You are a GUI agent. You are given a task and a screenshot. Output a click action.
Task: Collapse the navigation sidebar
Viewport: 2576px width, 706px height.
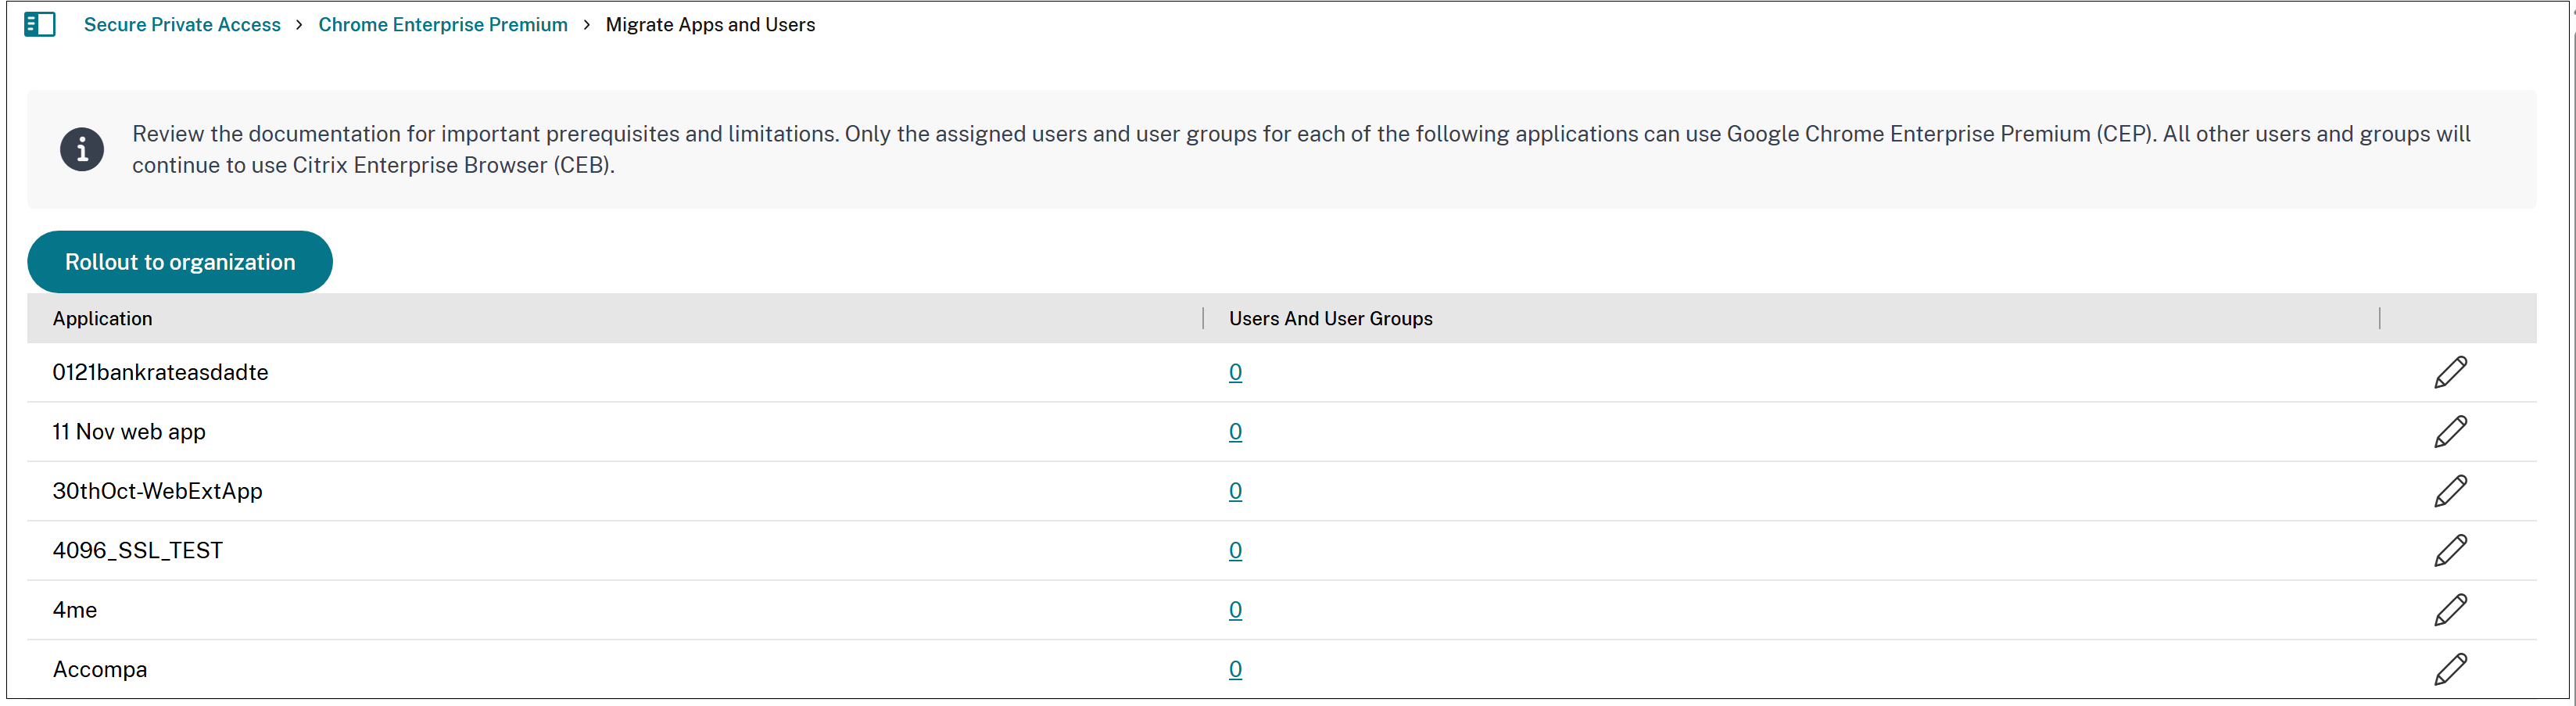point(40,24)
